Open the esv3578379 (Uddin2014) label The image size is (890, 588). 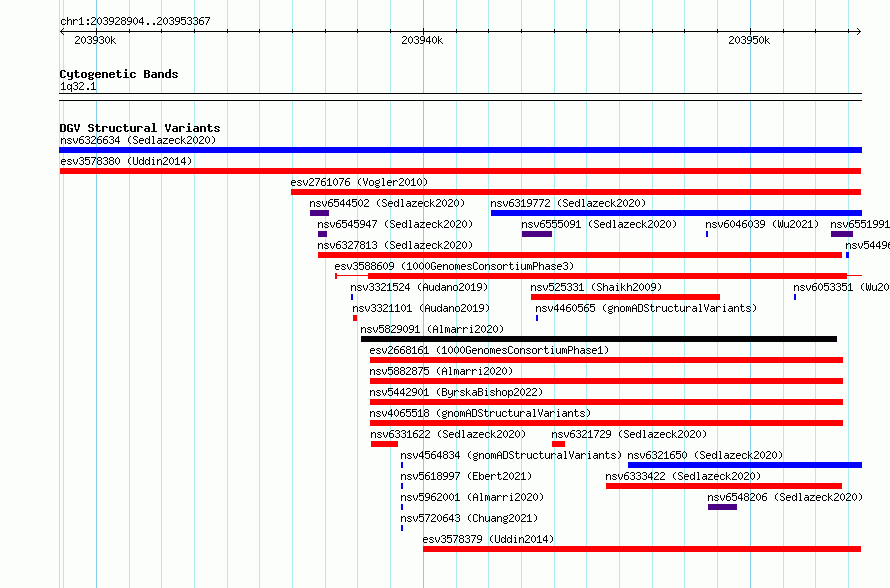tap(488, 539)
